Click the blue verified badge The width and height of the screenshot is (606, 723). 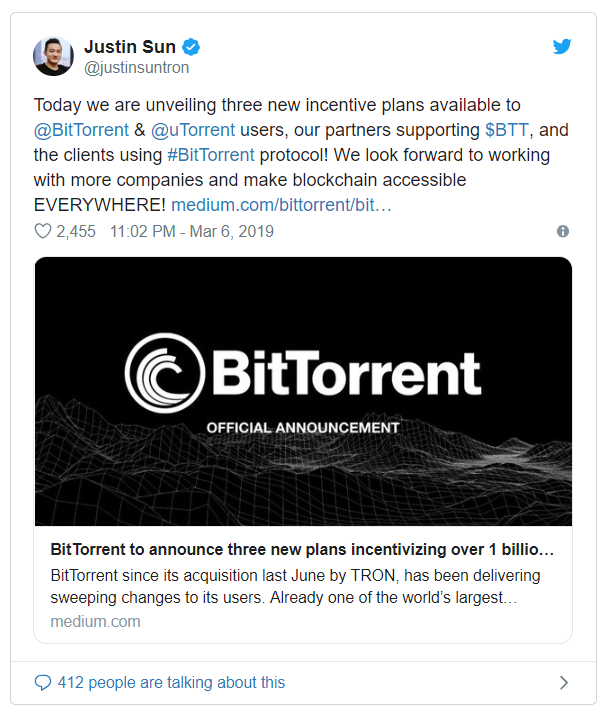pyautogui.click(x=189, y=46)
